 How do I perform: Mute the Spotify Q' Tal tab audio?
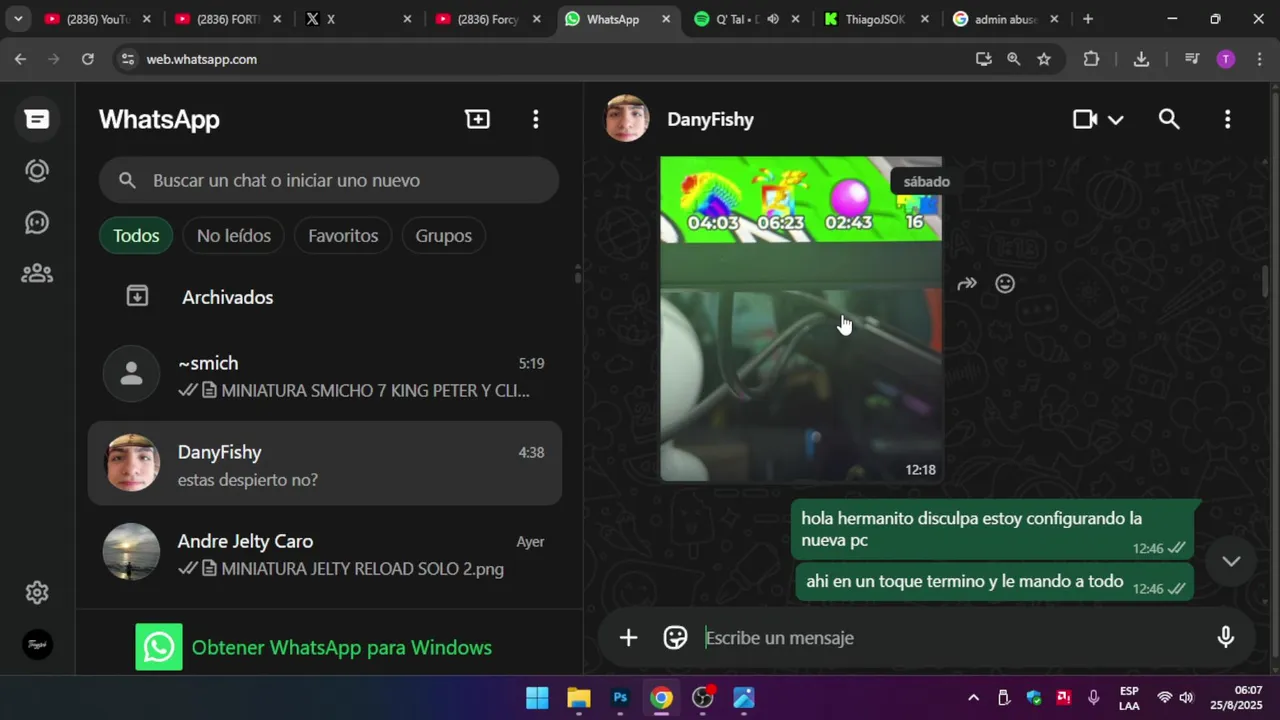tap(773, 19)
